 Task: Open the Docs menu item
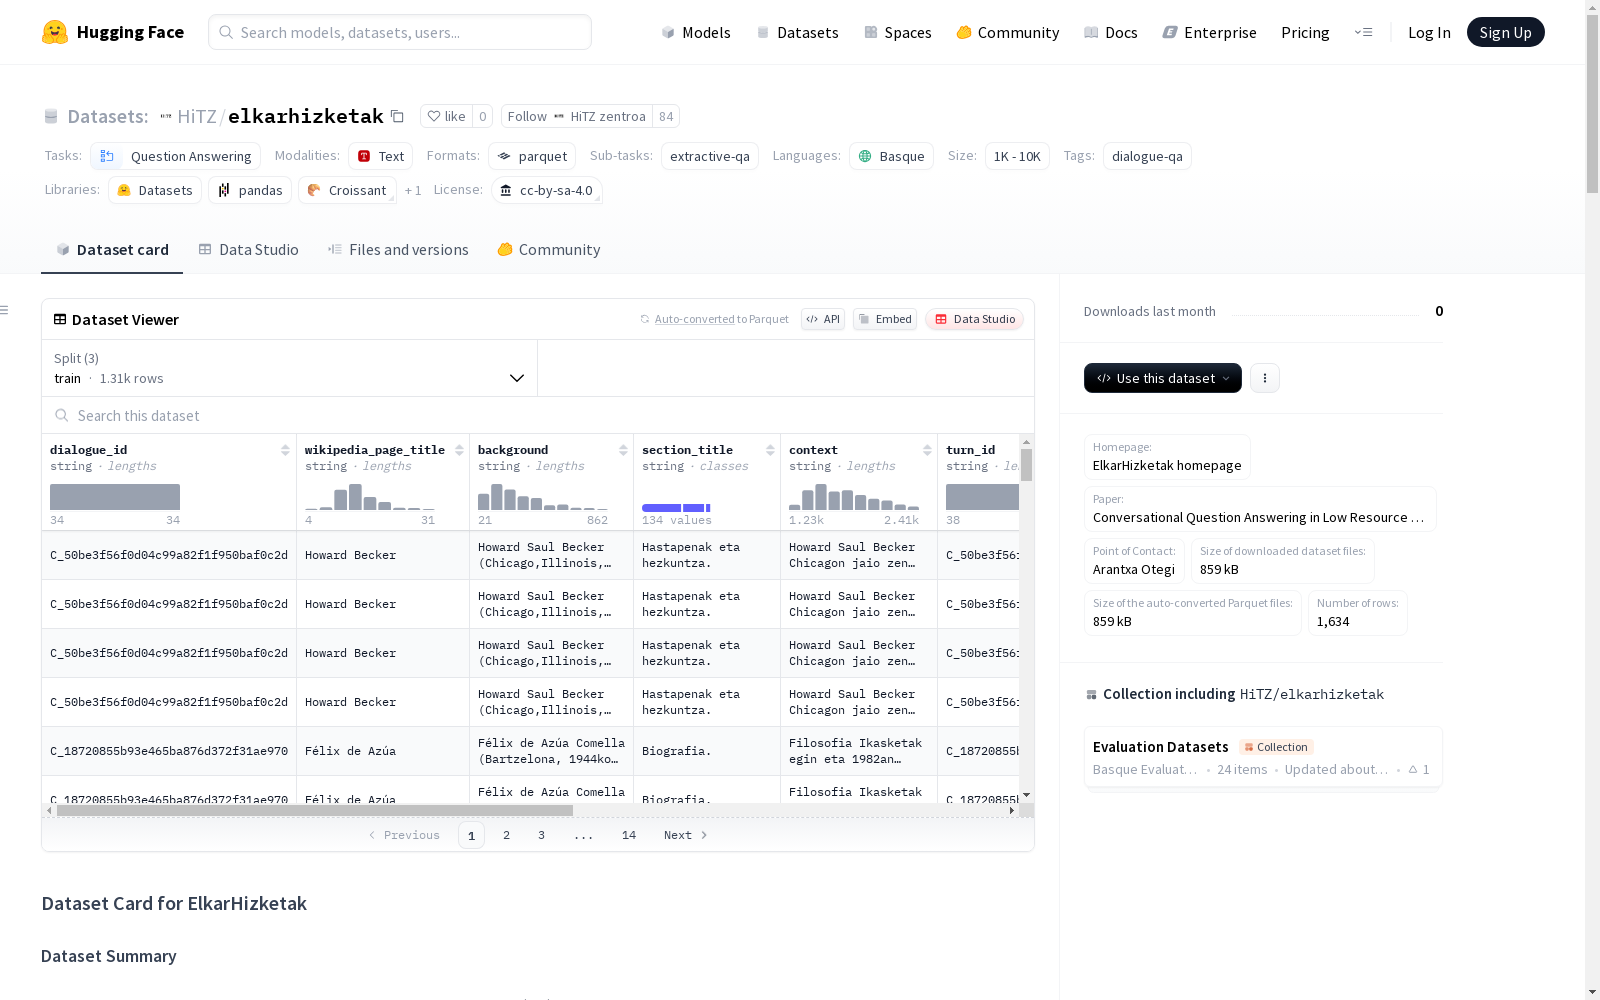coord(1111,32)
